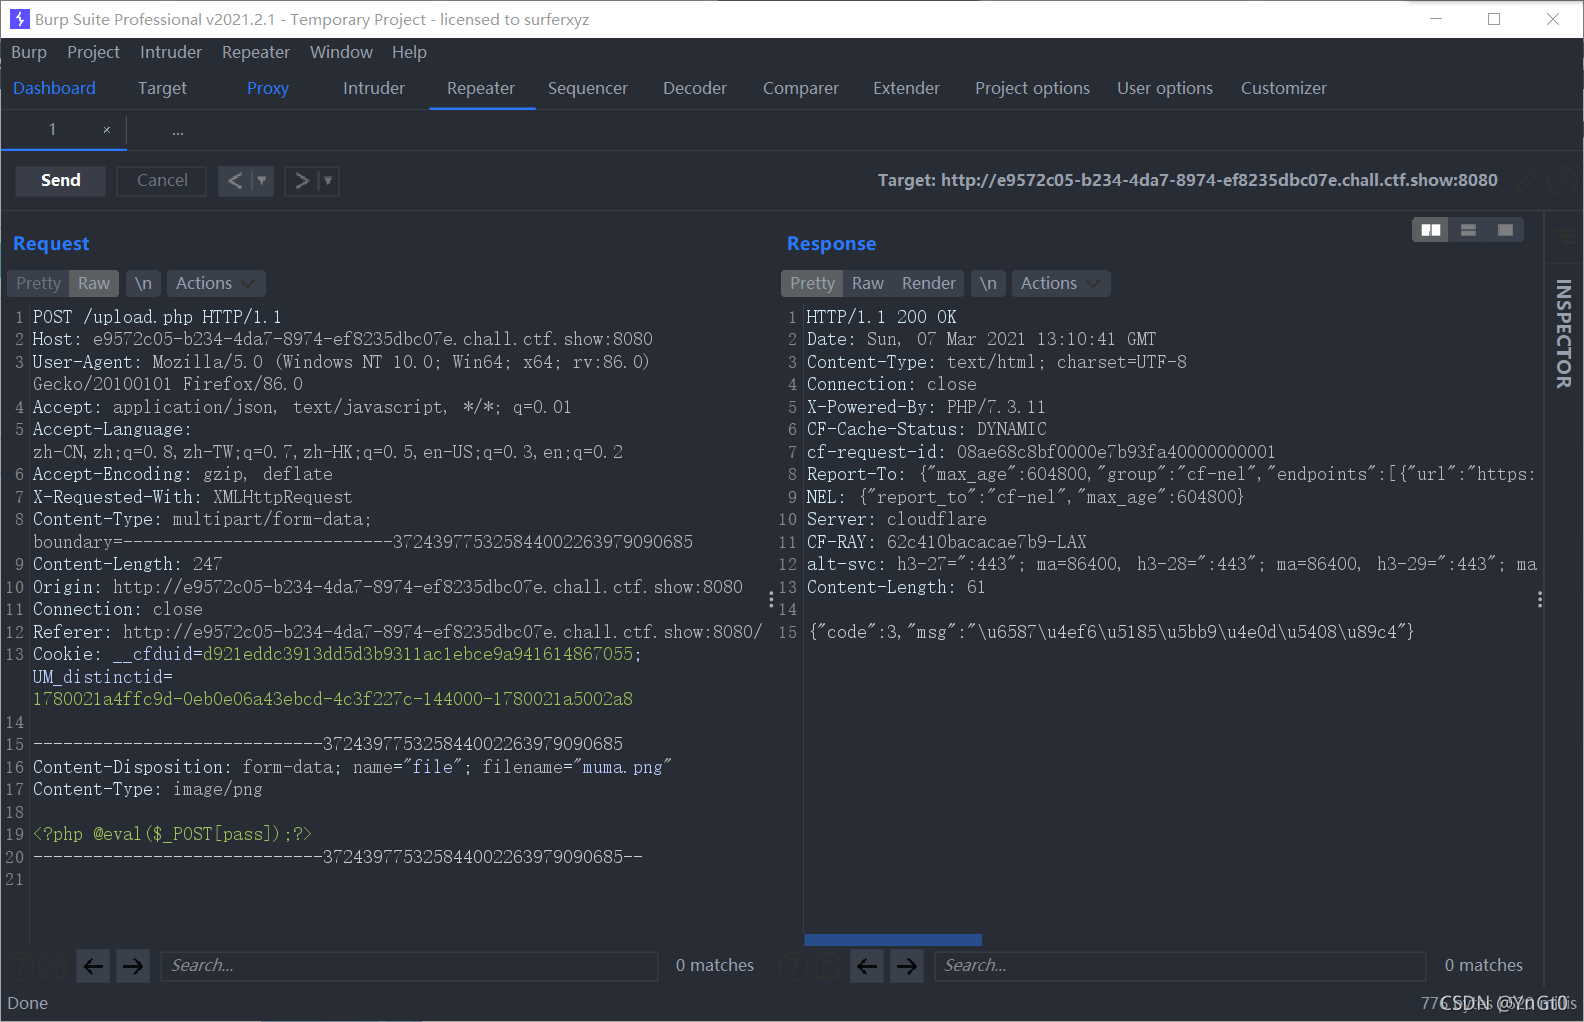Open the Repeater menu in menu bar
Image resolution: width=1584 pixels, height=1022 pixels.
(256, 52)
